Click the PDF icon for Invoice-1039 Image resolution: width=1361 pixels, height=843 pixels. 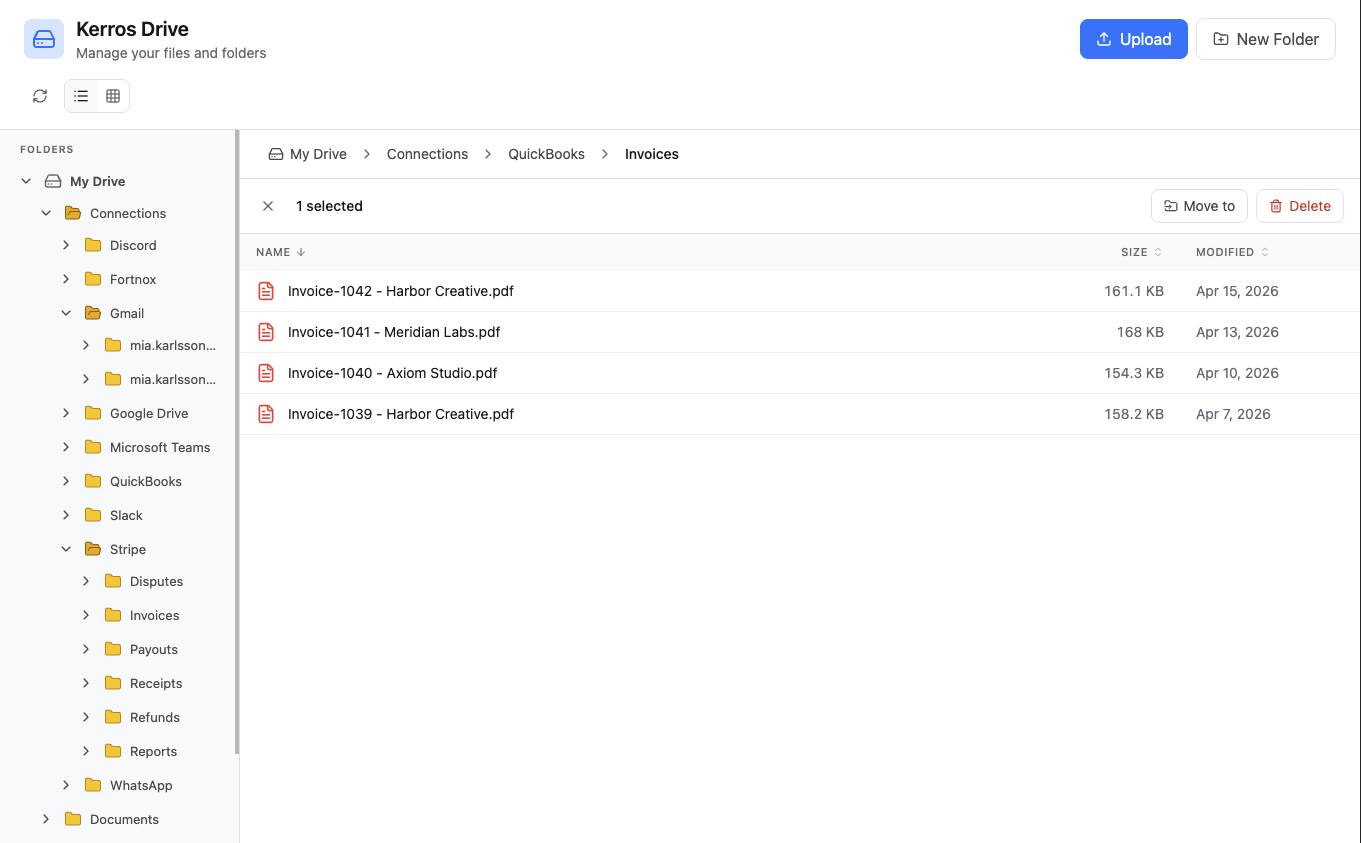point(265,413)
